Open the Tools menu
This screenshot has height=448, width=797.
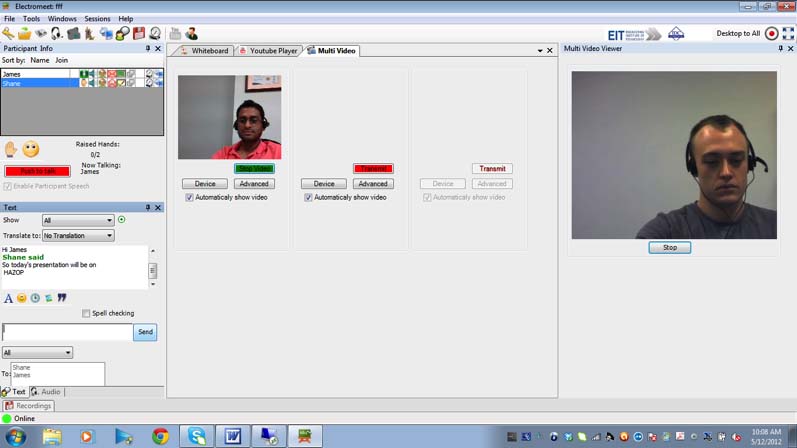tap(31, 19)
